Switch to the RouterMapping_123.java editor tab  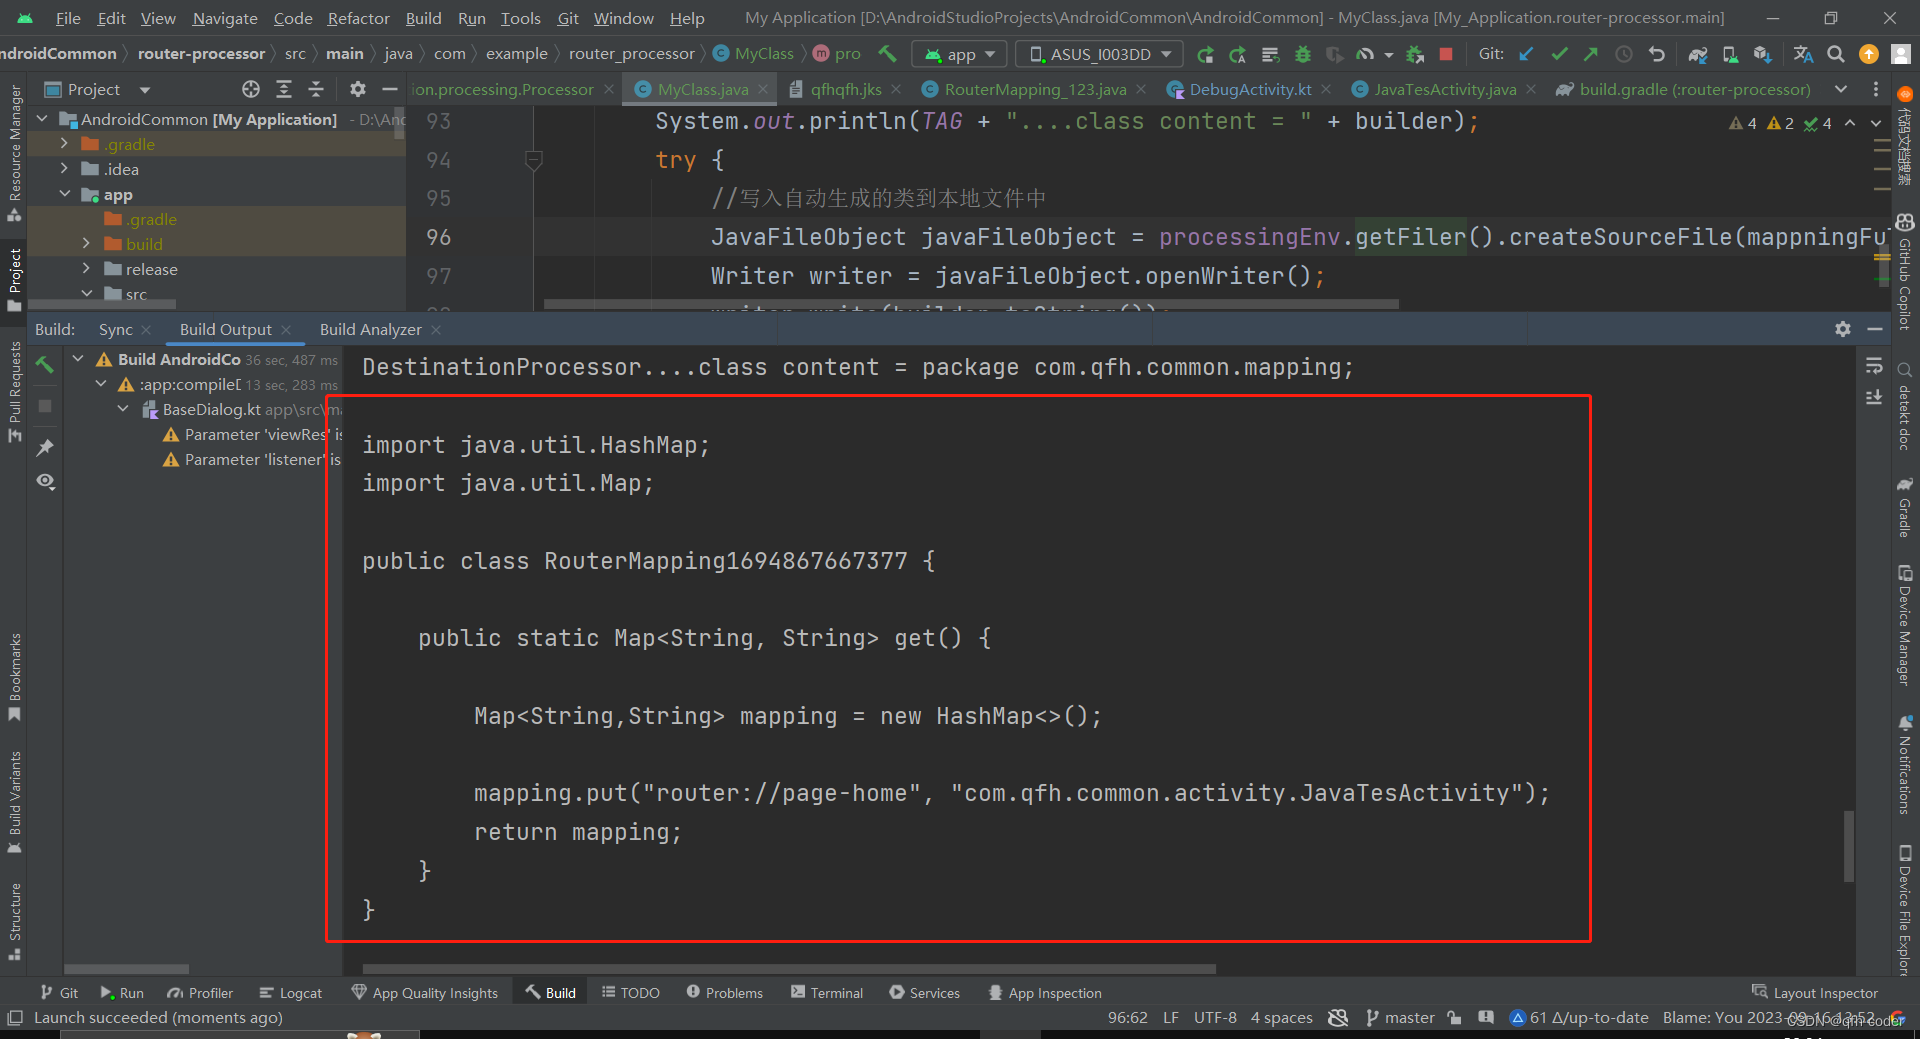pyautogui.click(x=1035, y=89)
